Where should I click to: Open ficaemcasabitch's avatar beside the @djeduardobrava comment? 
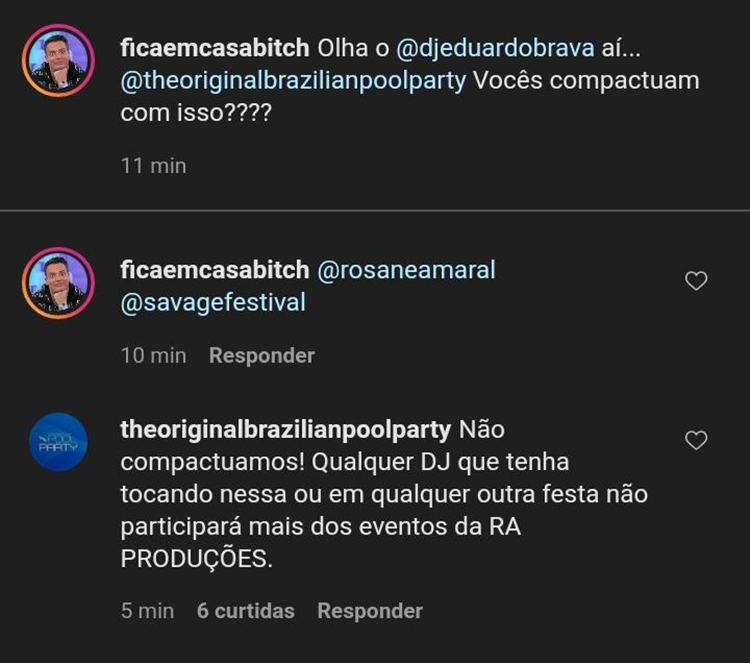58,62
